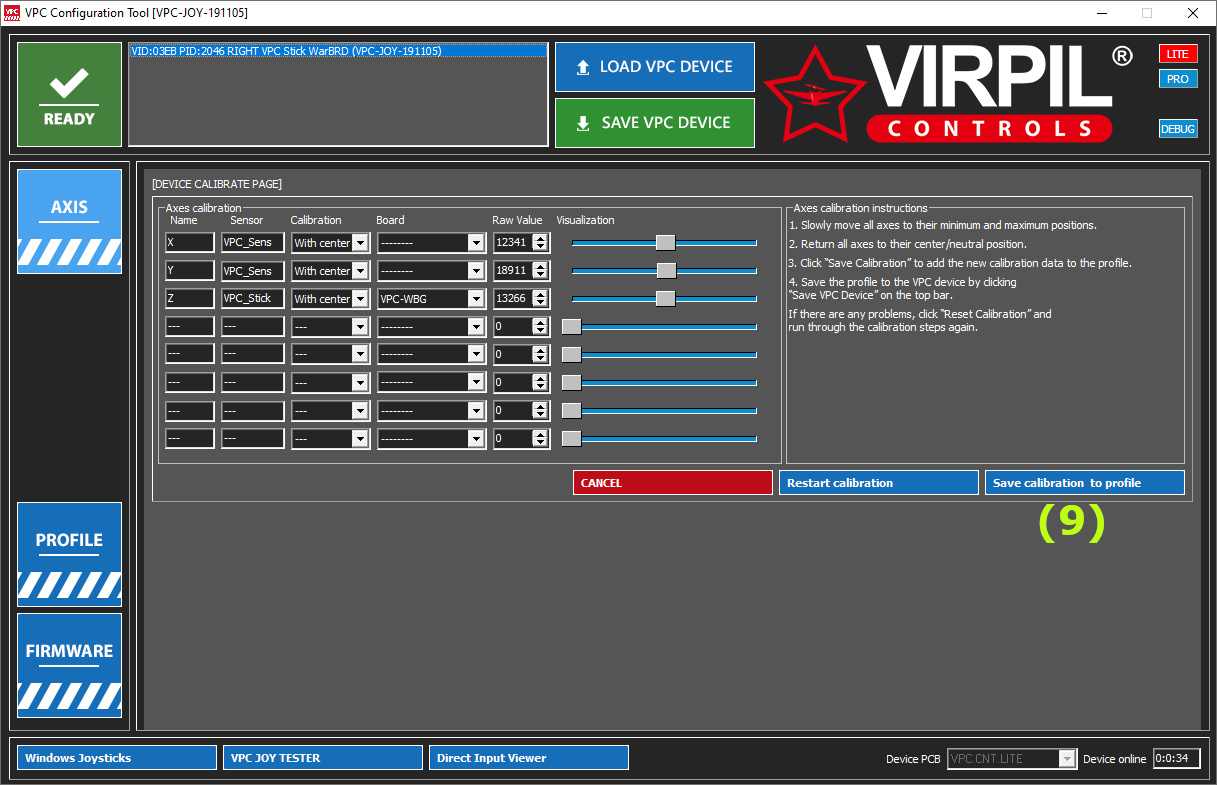Click the READY checkmark status button
The height and width of the screenshot is (785, 1217).
pyautogui.click(x=69, y=95)
